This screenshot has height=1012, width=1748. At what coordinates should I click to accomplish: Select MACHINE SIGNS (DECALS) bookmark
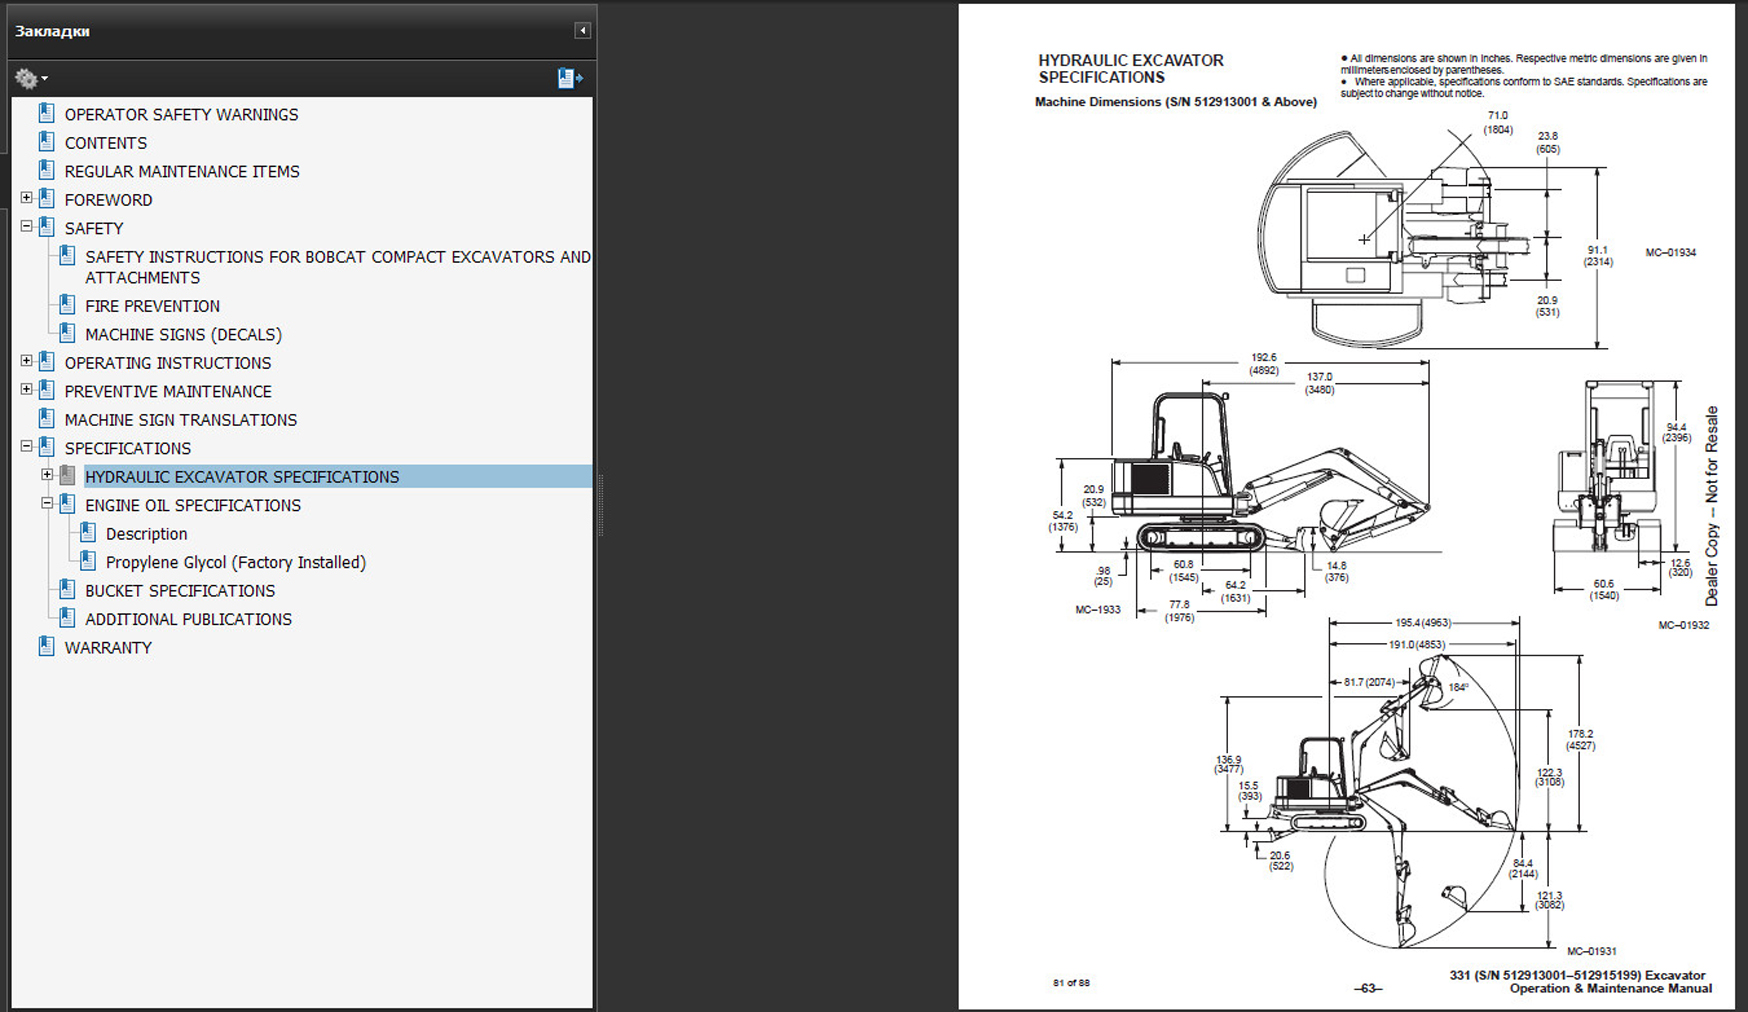183,335
